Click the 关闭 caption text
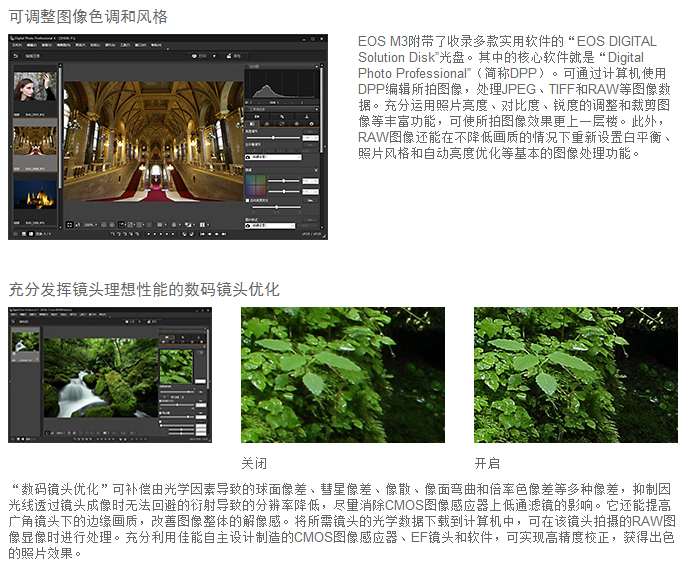 pyautogui.click(x=254, y=463)
